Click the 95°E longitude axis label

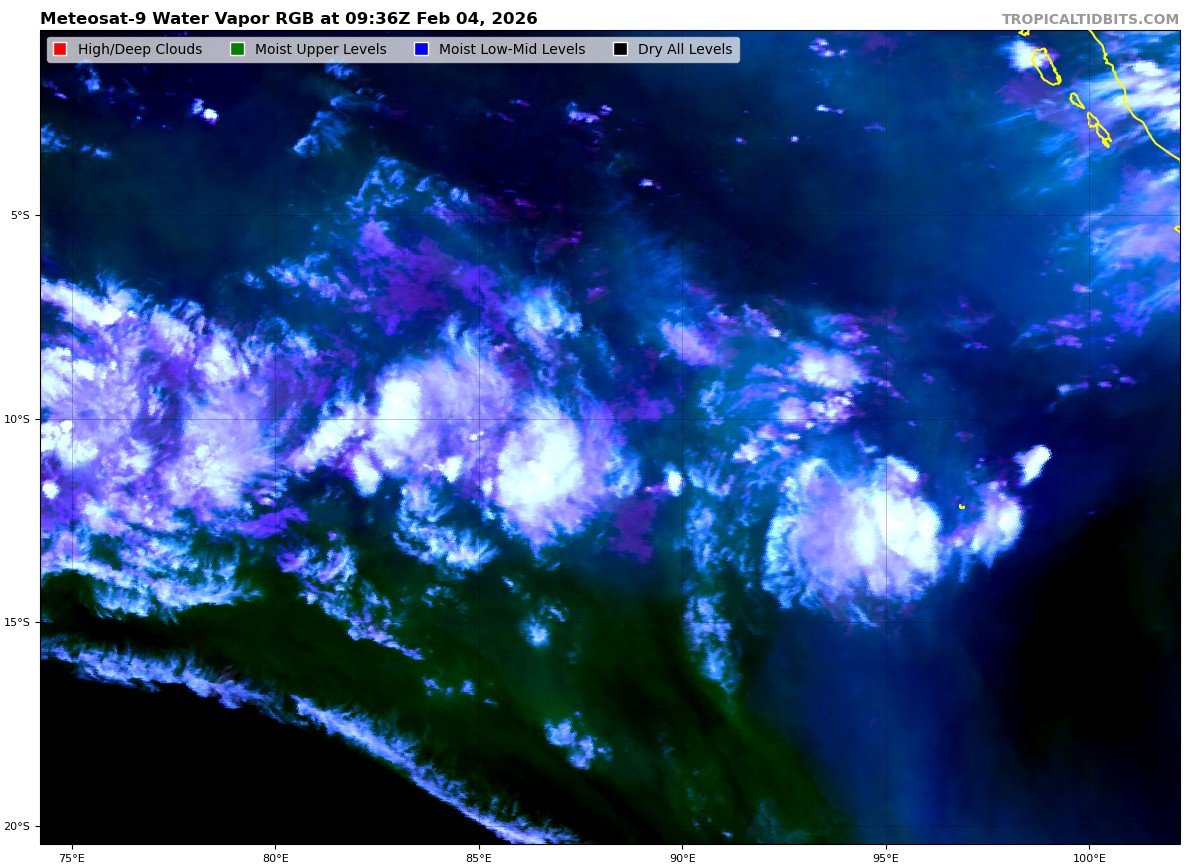point(885,857)
